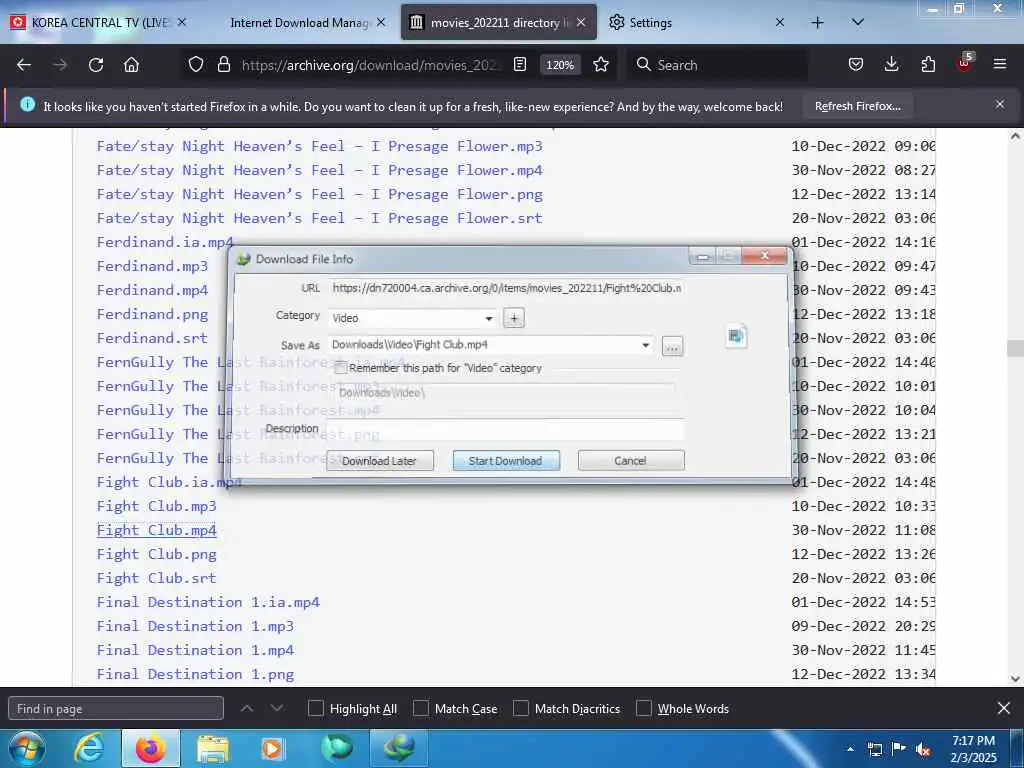The height and width of the screenshot is (768, 1024).
Task: Click the Internet Download Manager taskbar icon
Action: (399, 748)
